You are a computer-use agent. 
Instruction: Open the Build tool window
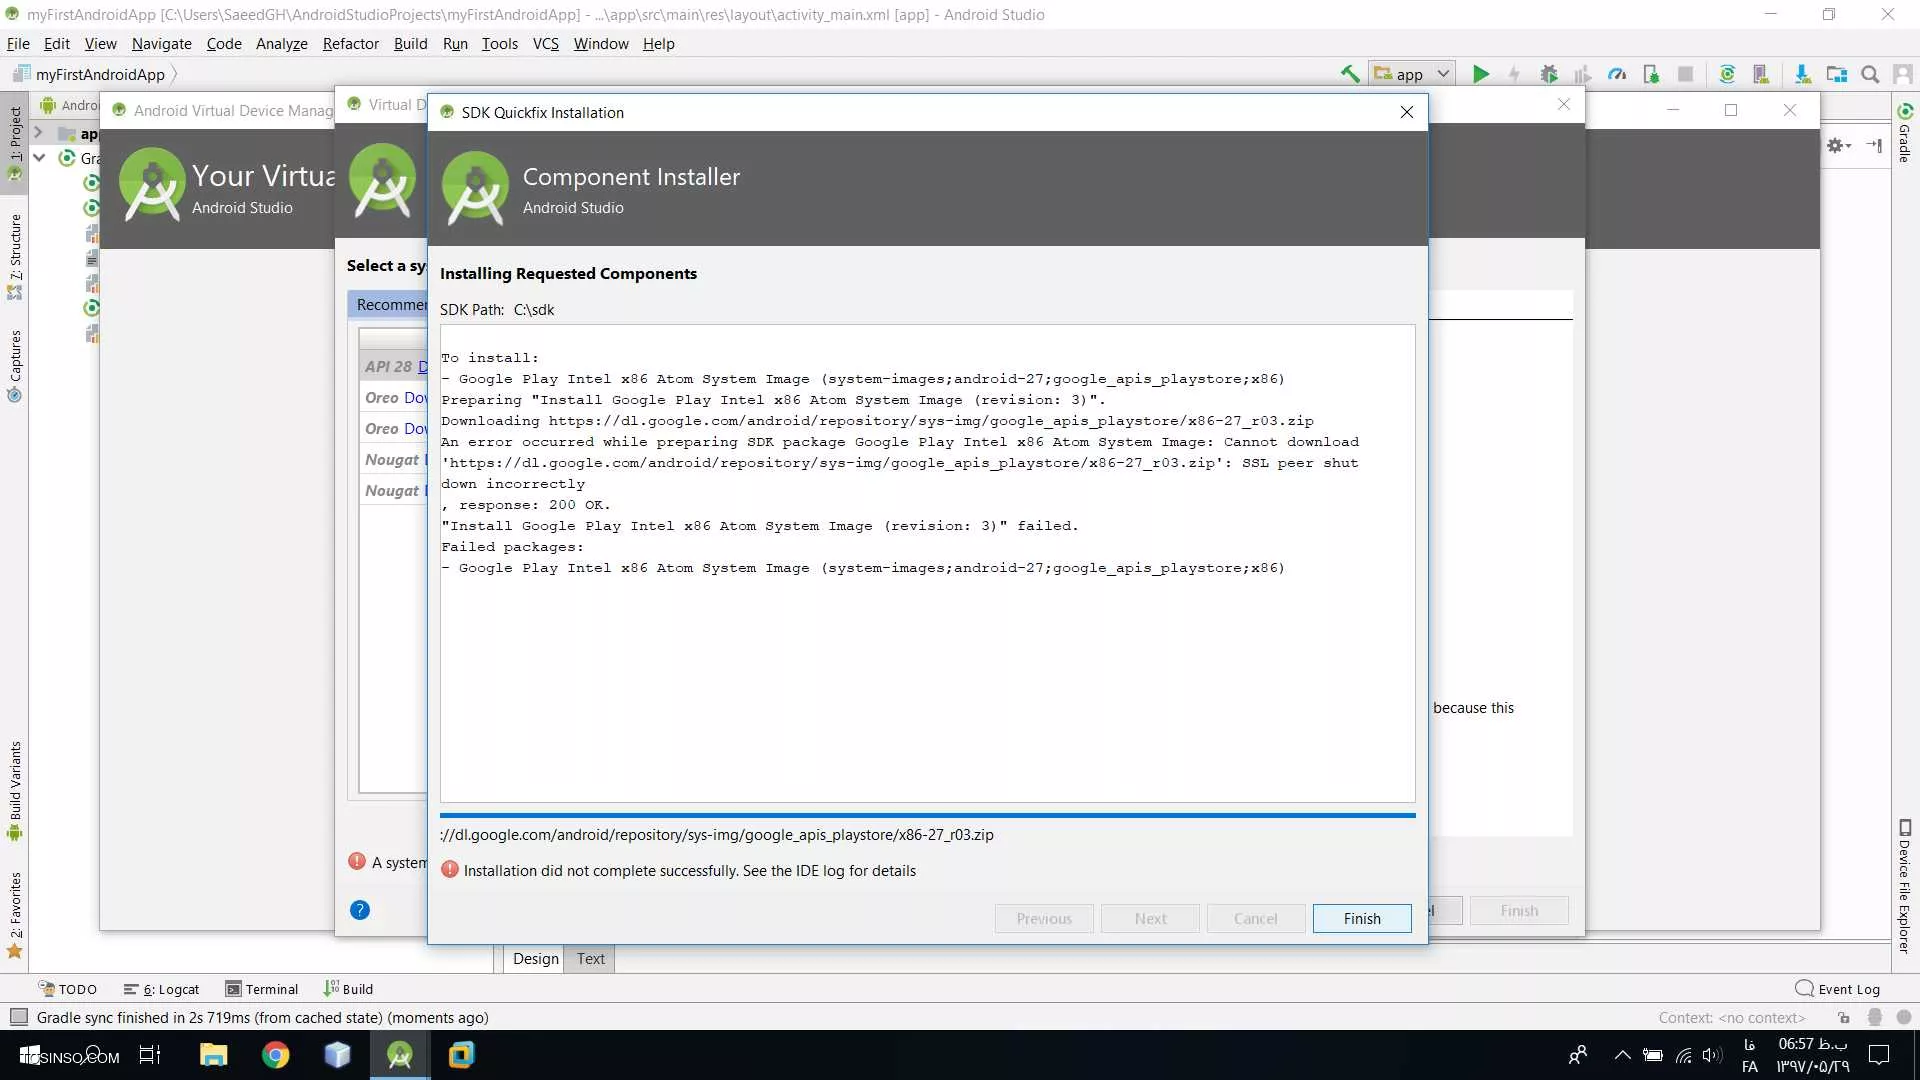coord(348,989)
